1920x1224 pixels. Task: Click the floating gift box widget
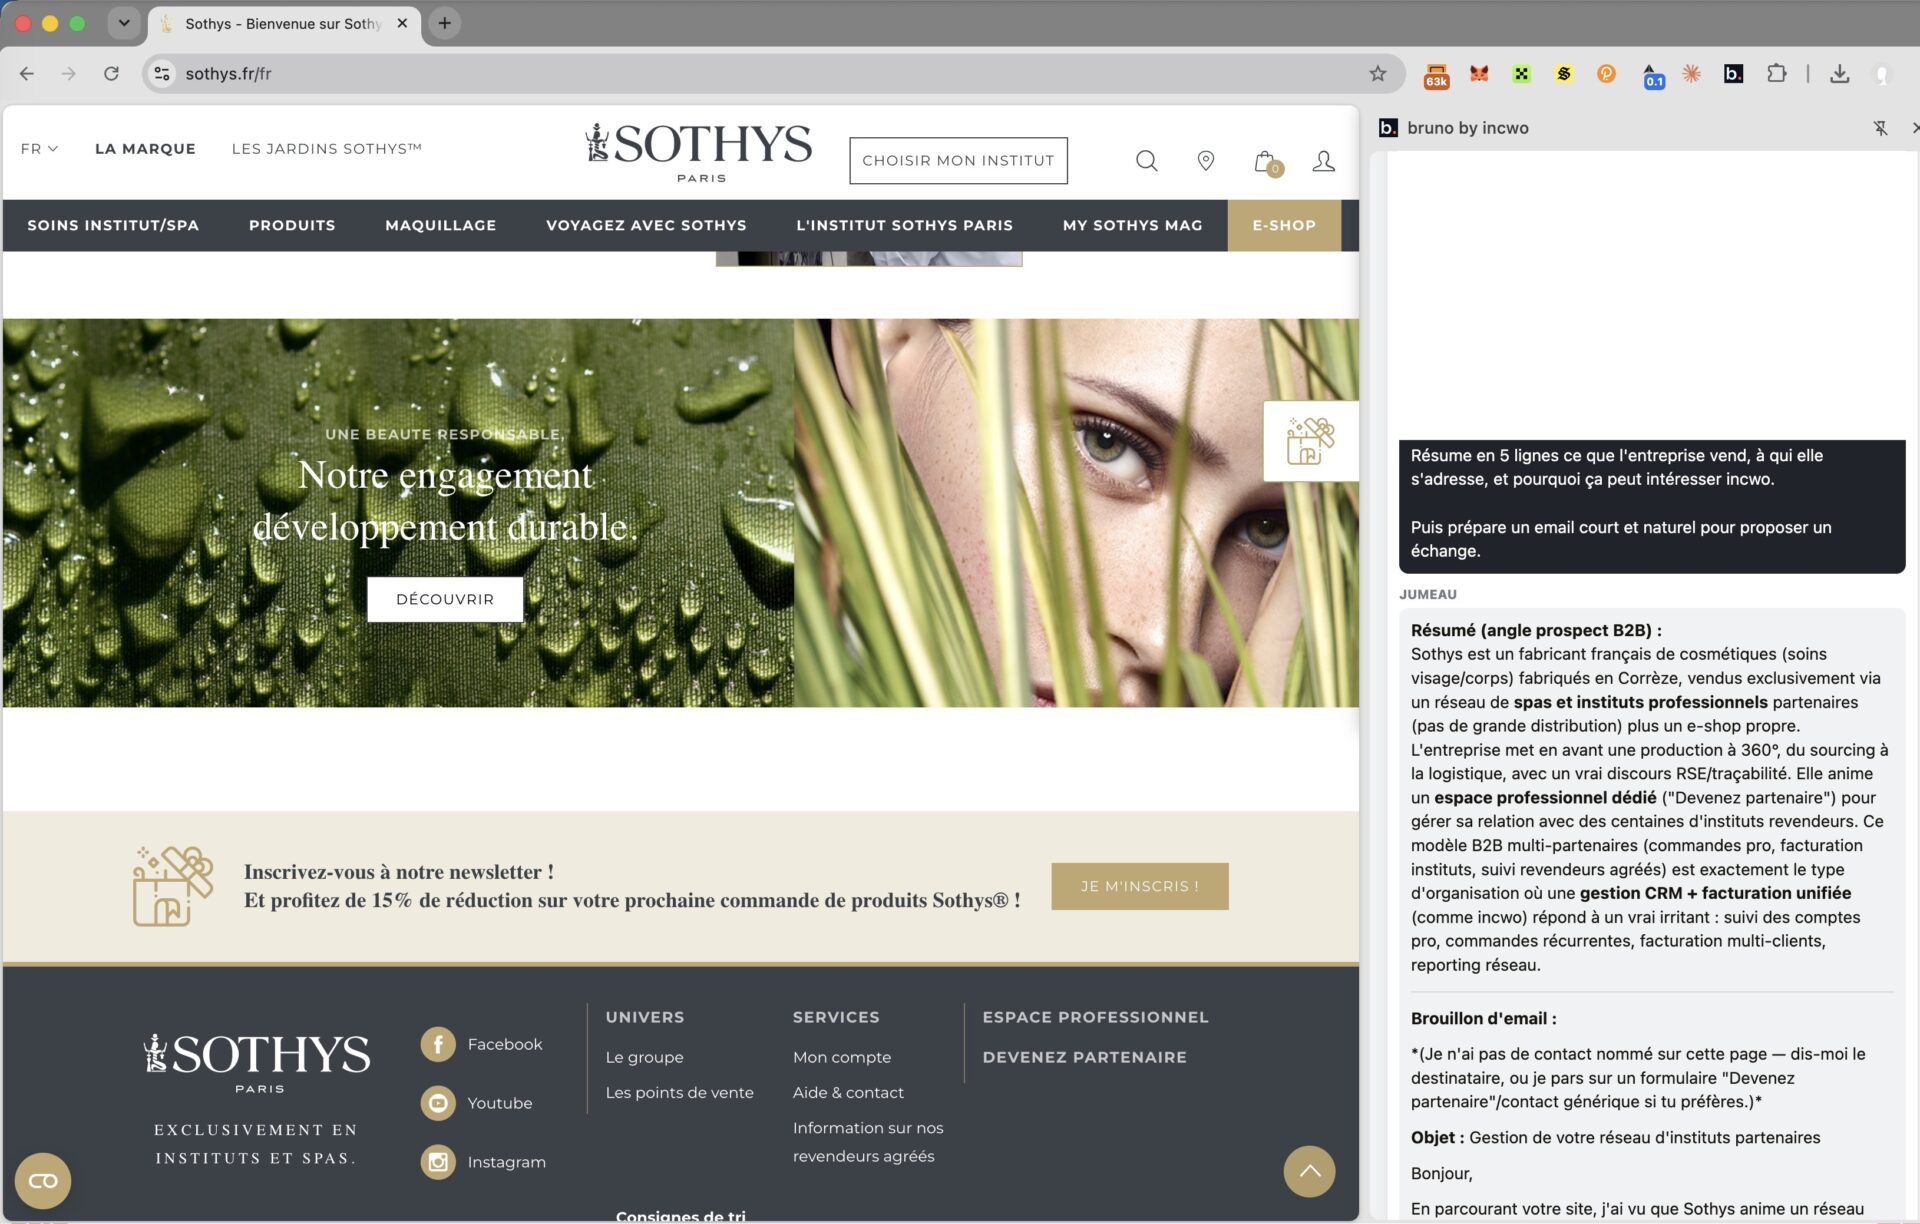tap(1310, 441)
